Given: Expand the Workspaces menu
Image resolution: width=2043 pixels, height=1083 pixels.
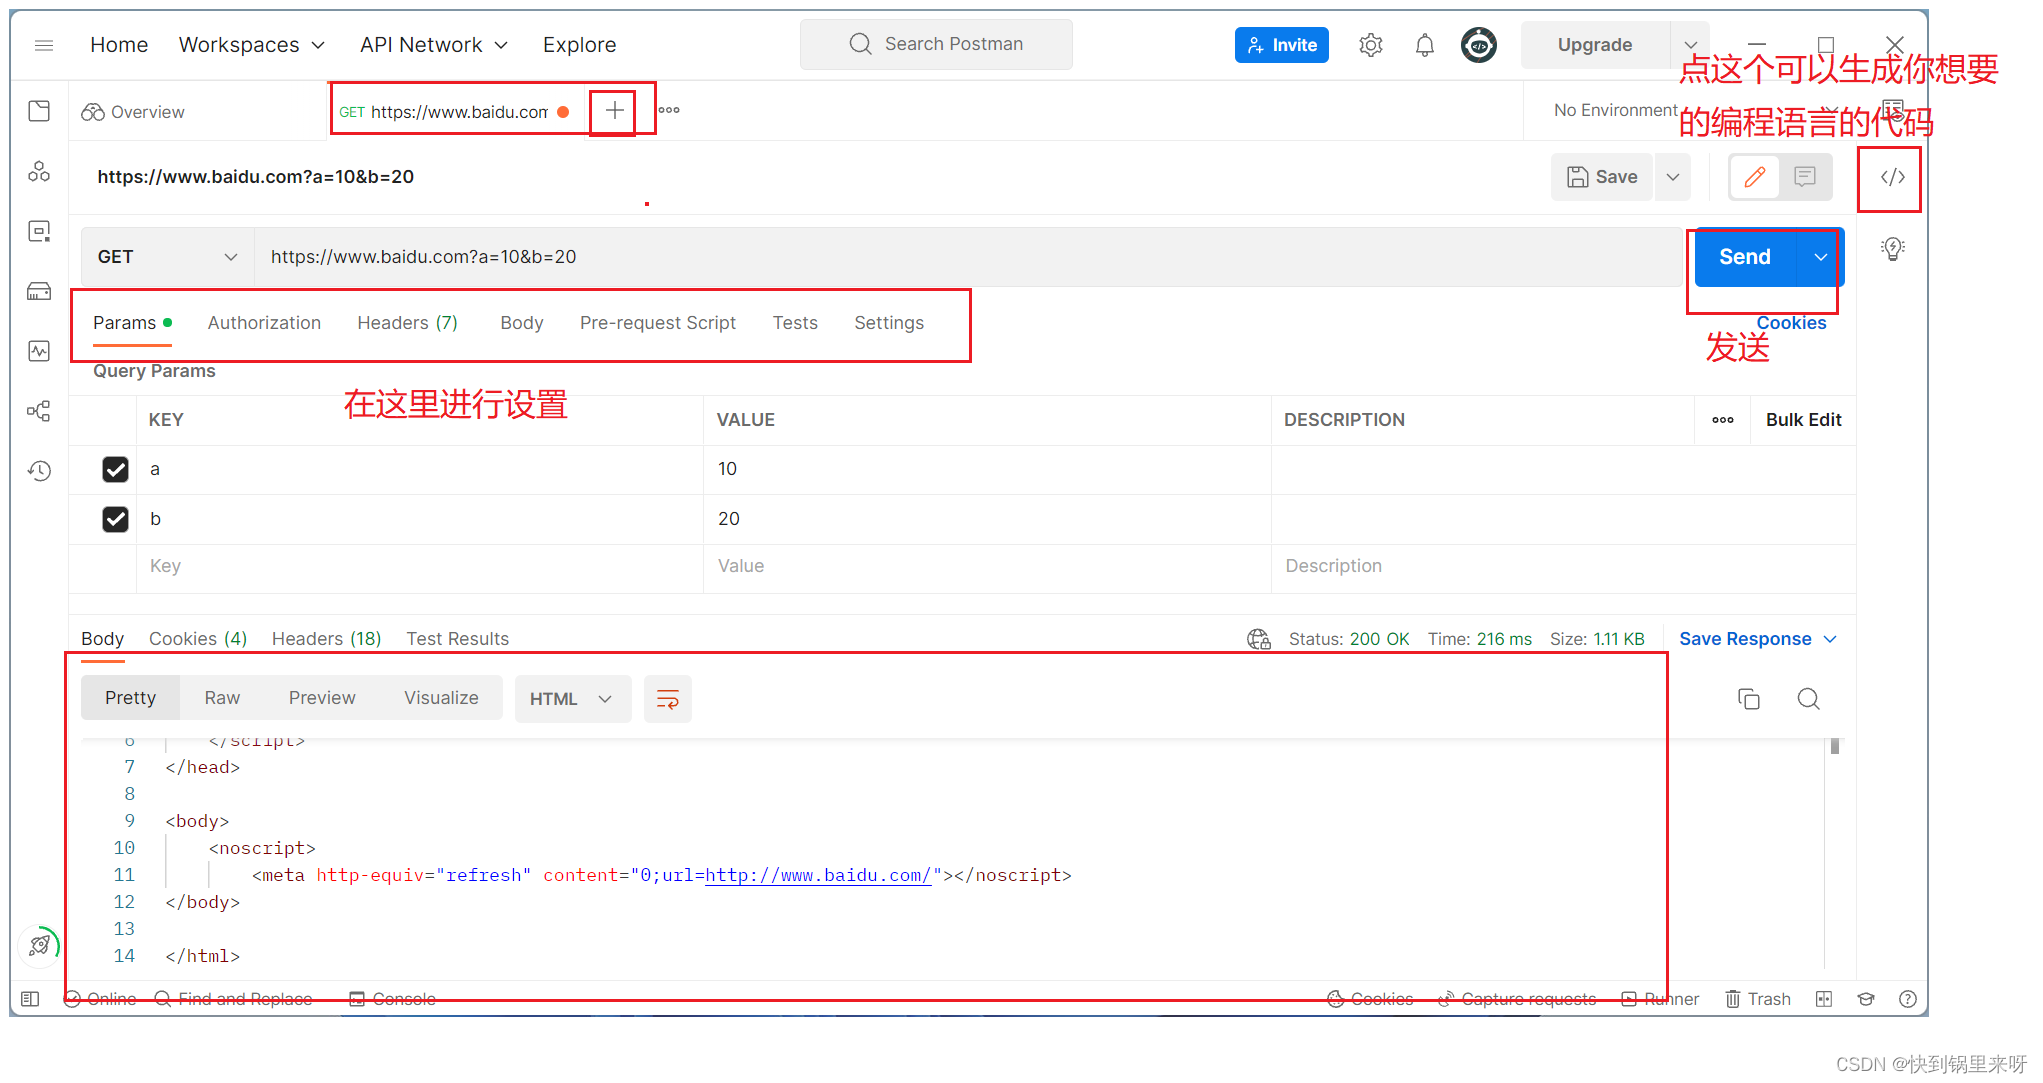Looking at the screenshot, I should (x=251, y=45).
